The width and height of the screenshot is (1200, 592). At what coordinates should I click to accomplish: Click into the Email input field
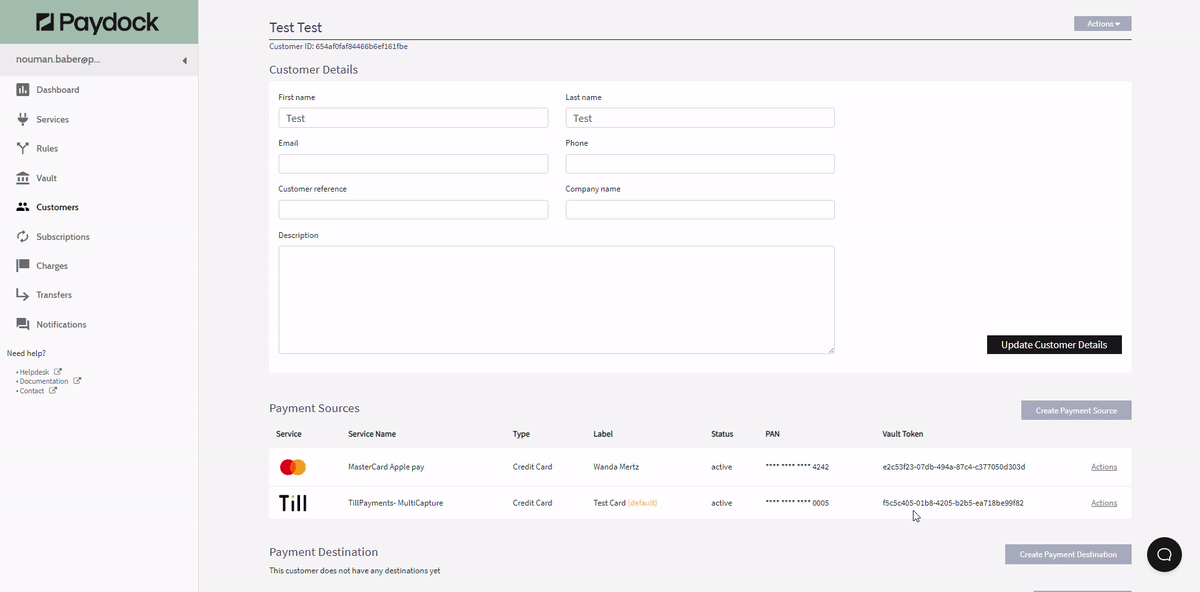(413, 163)
